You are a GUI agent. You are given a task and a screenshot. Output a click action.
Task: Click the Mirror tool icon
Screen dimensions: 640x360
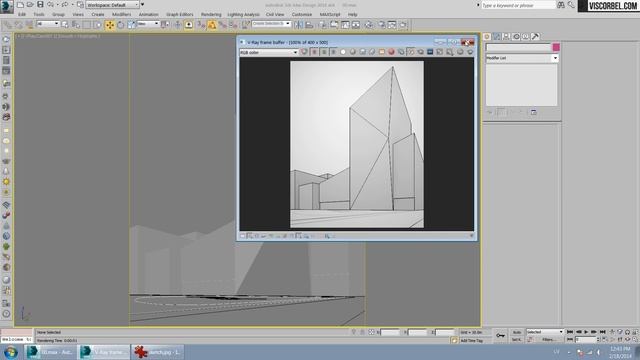299,25
